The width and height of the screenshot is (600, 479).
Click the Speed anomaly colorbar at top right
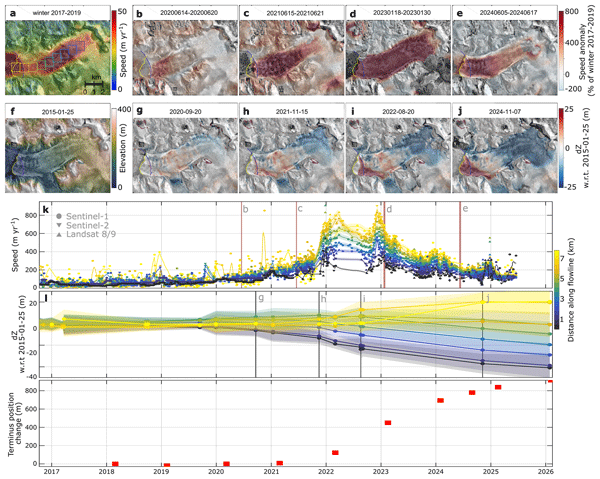pos(561,51)
